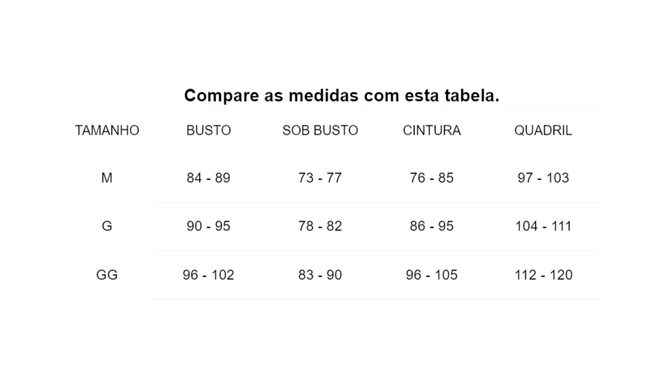Select the BUSTO column header

[x=208, y=130]
